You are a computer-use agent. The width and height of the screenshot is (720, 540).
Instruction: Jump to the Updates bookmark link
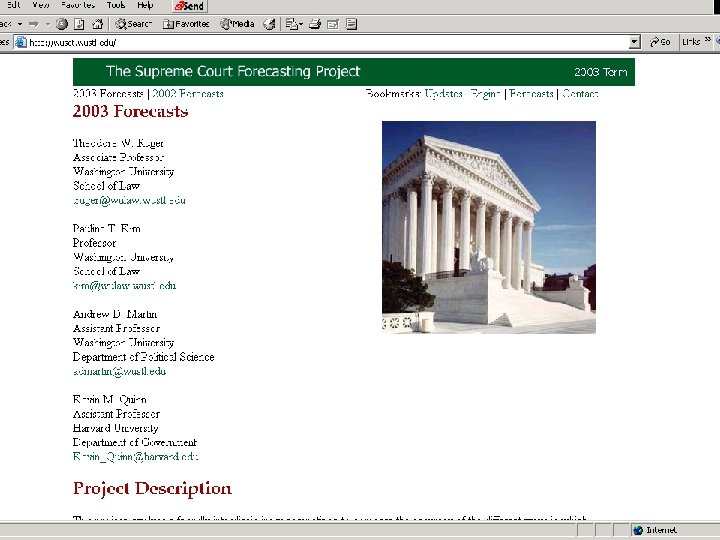click(x=444, y=94)
